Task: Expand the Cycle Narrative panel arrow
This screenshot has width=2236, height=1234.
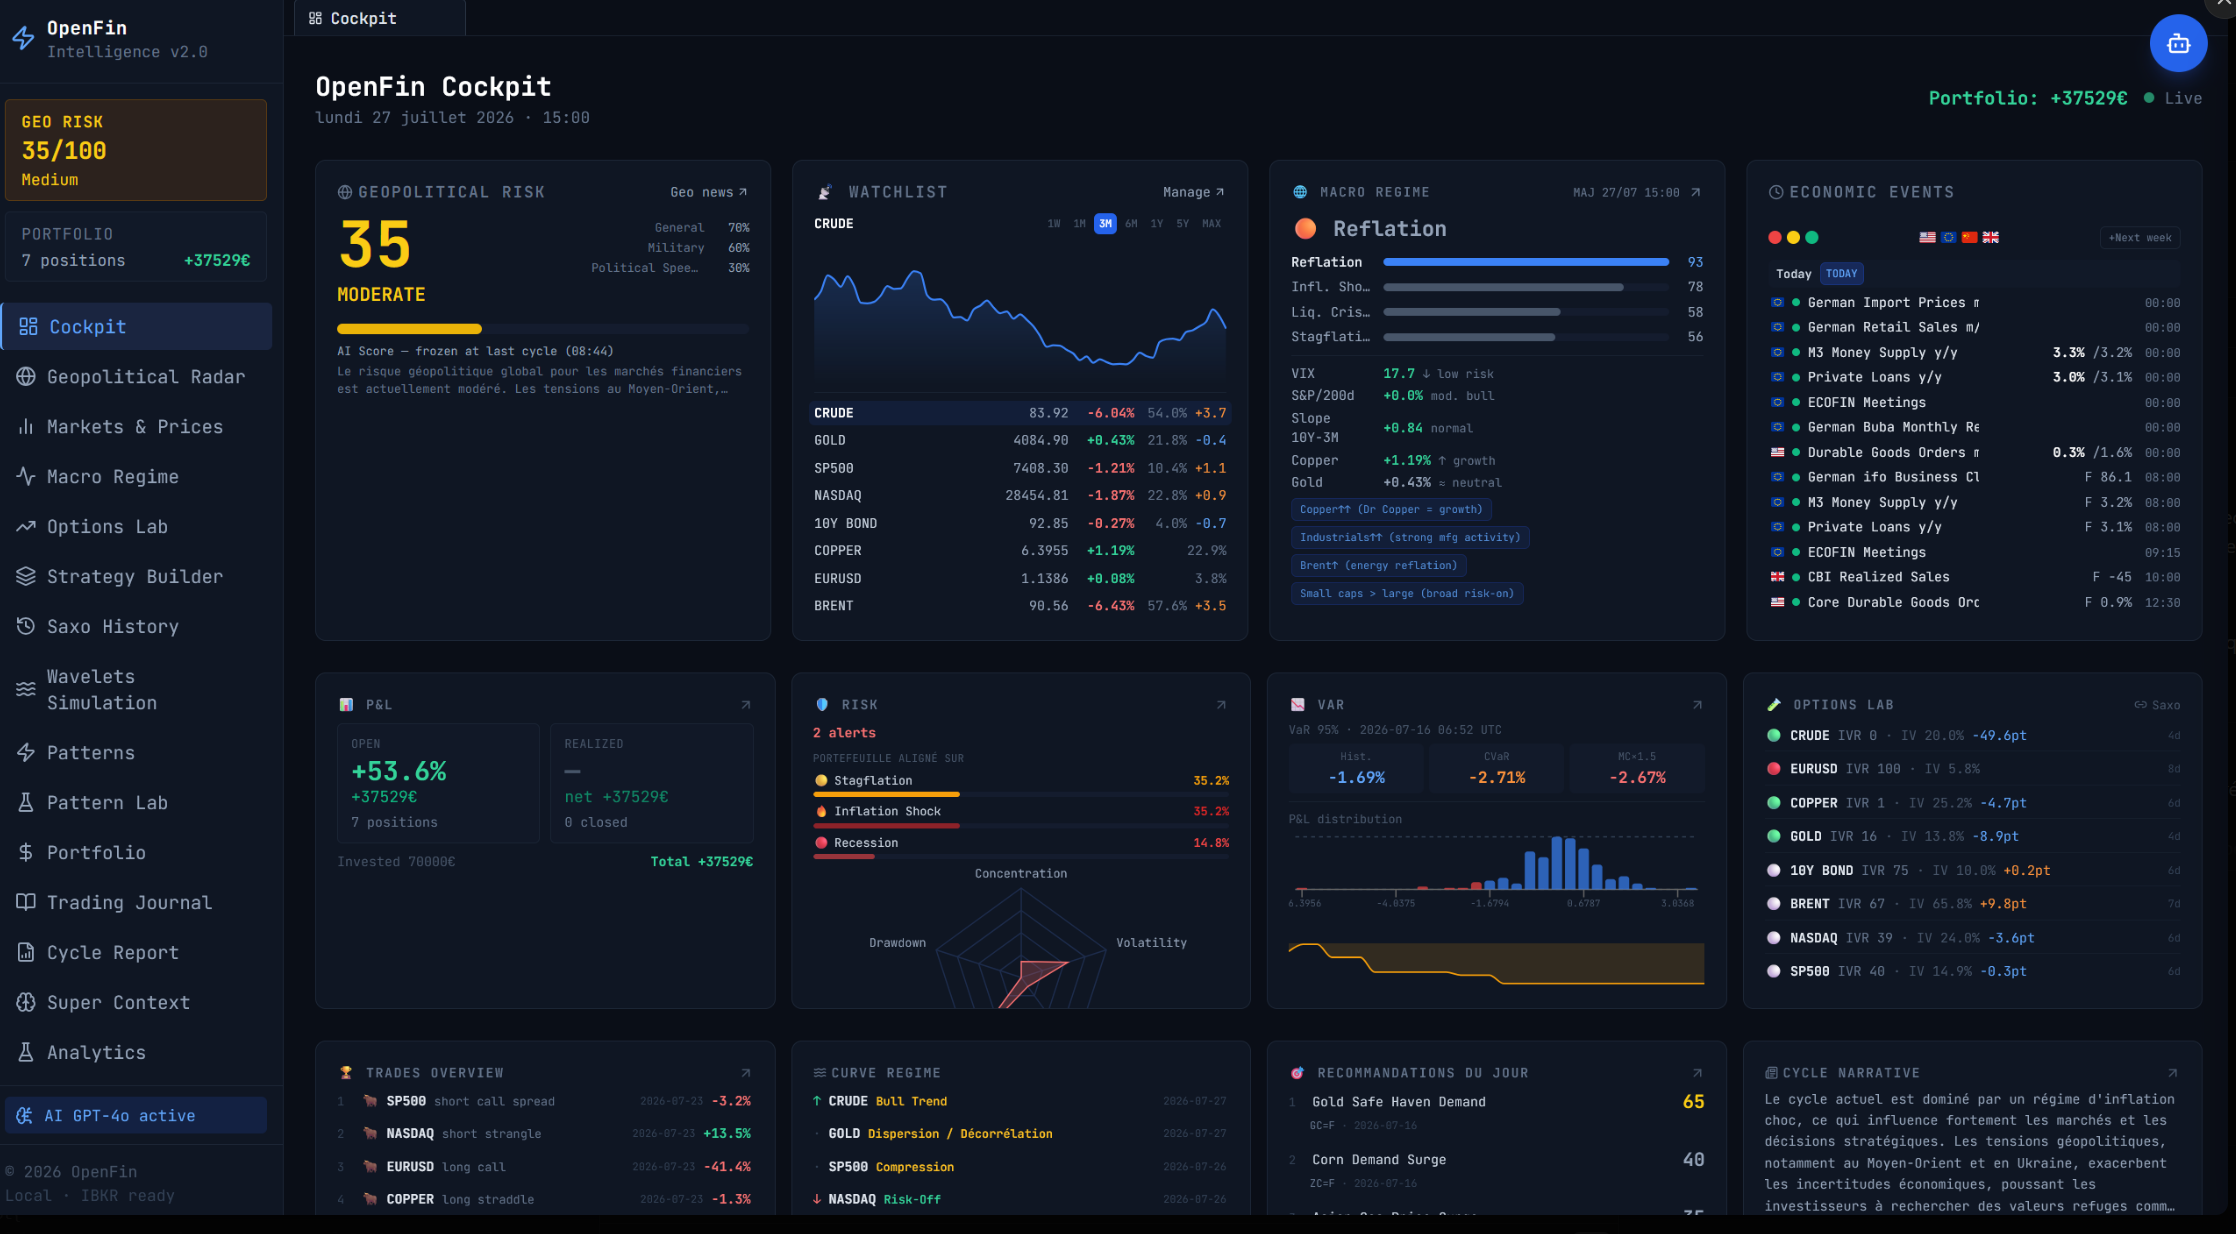Action: 2172,1073
